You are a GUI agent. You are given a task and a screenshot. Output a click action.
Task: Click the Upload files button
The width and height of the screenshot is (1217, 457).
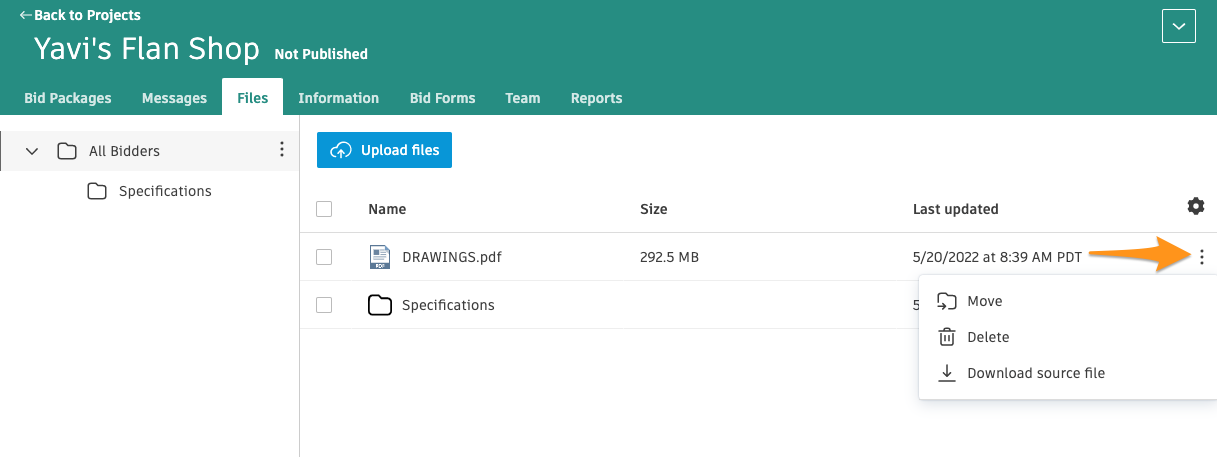tap(384, 150)
